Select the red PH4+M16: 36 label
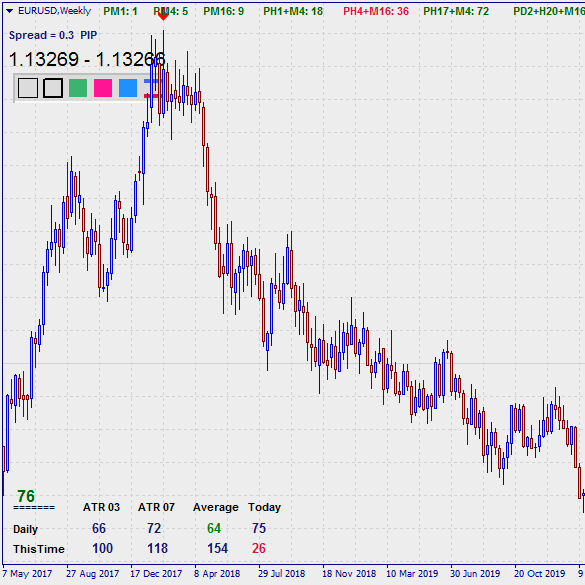The width and height of the screenshot is (585, 585). point(376,11)
